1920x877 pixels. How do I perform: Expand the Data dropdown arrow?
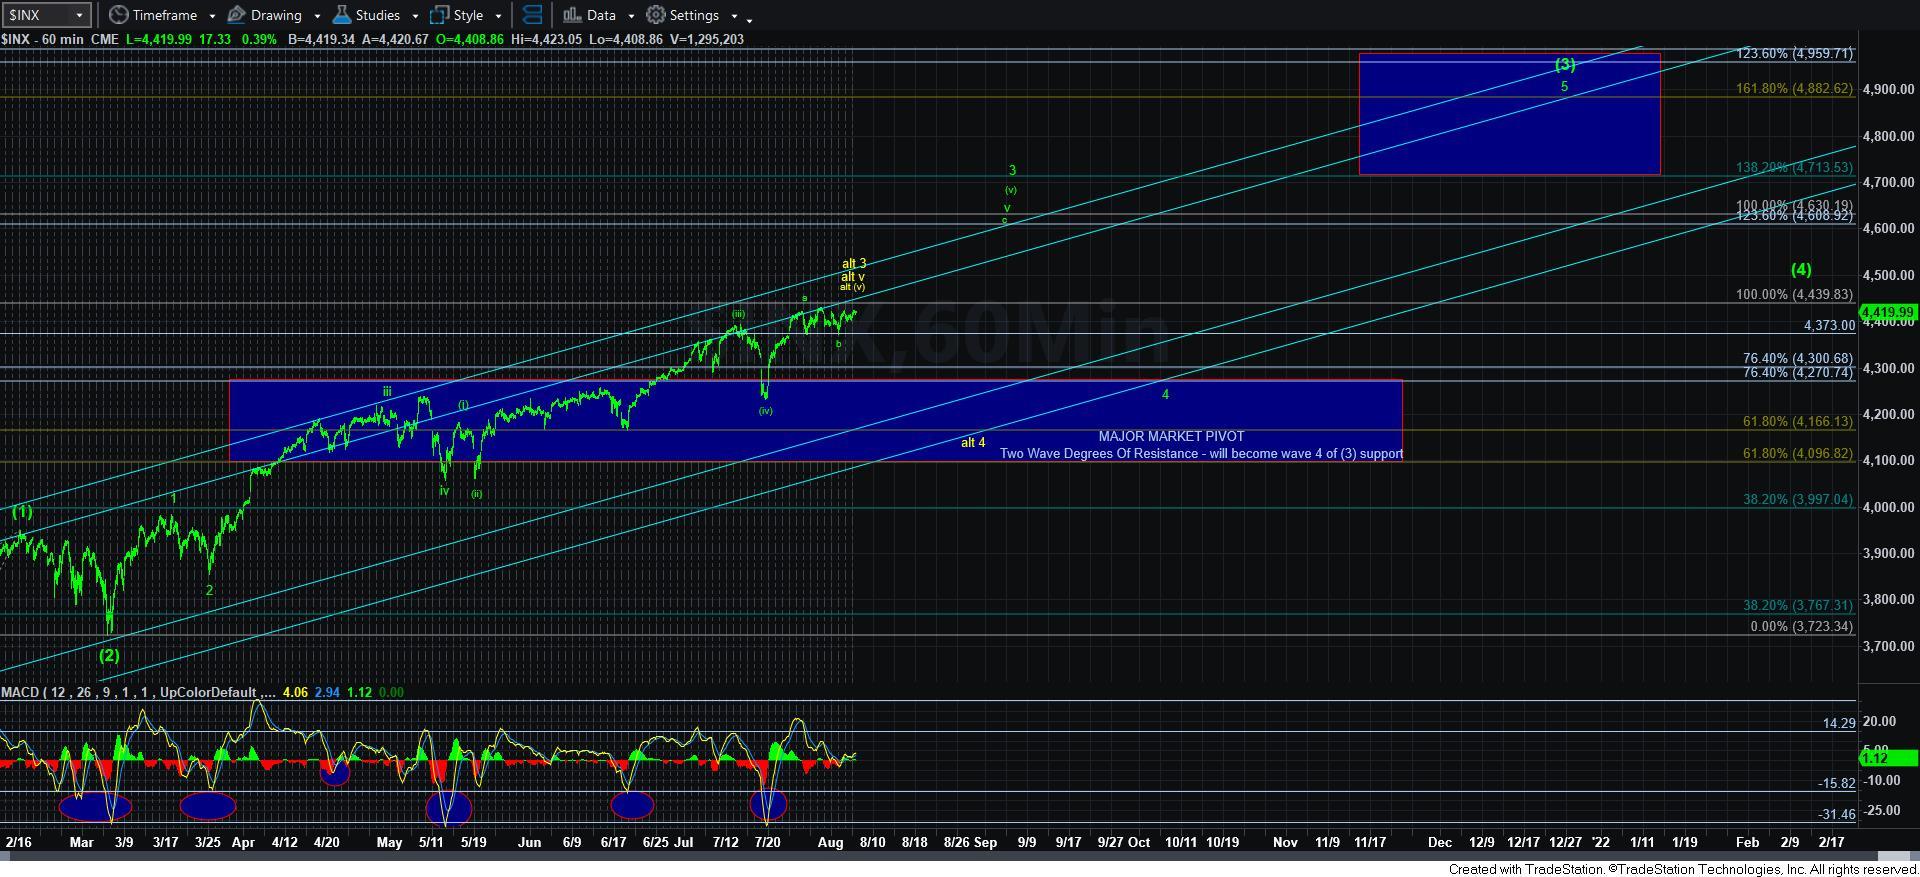631,16
